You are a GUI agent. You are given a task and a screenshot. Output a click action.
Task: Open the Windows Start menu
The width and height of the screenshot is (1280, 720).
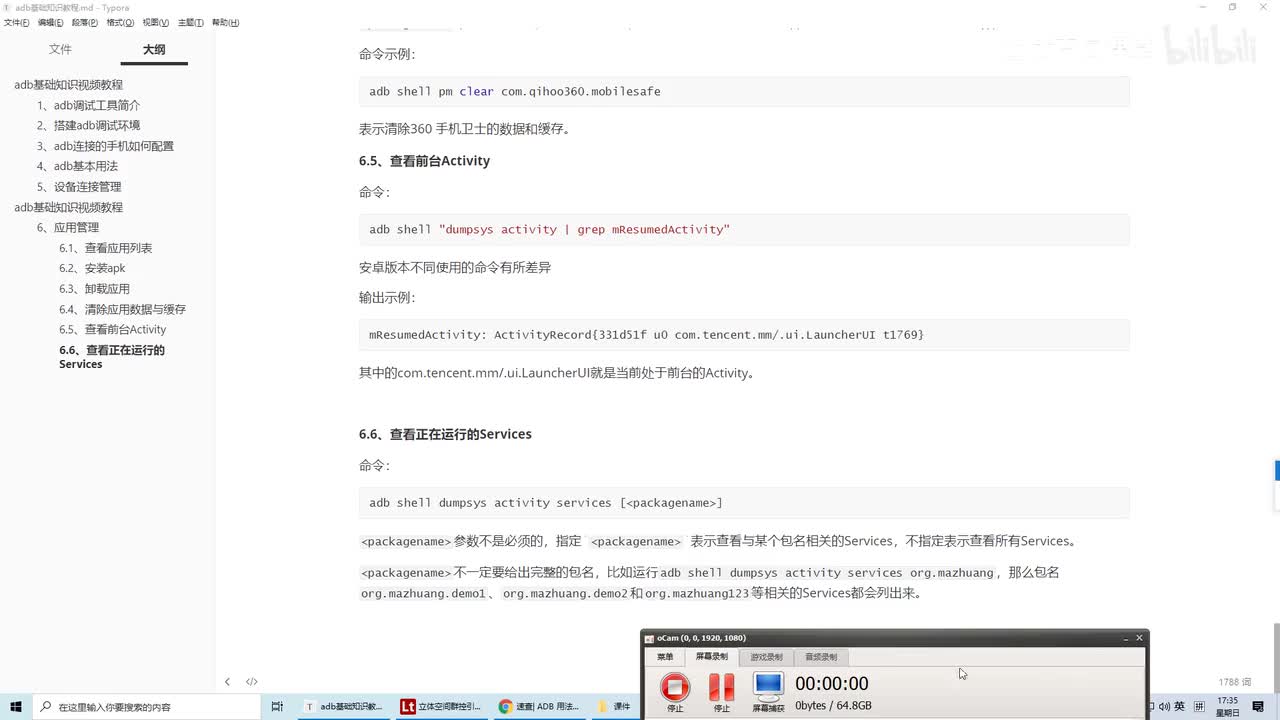click(x=16, y=706)
